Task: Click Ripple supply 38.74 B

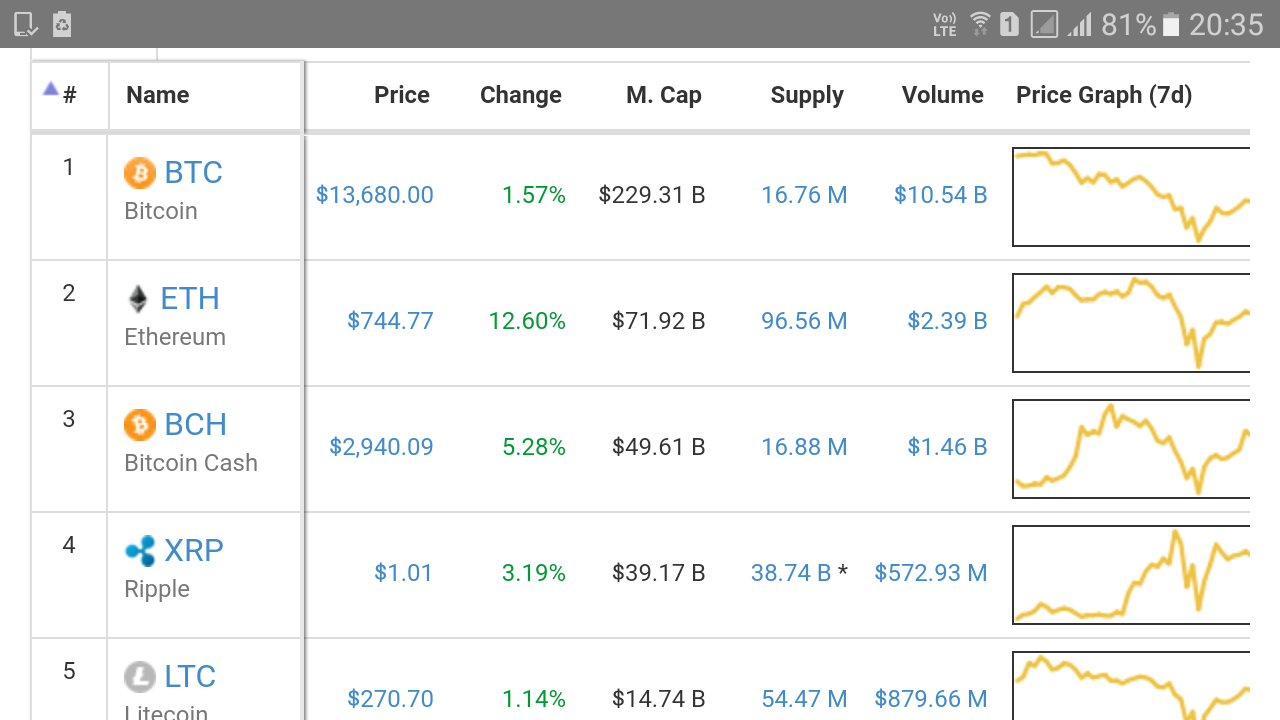Action: point(791,573)
